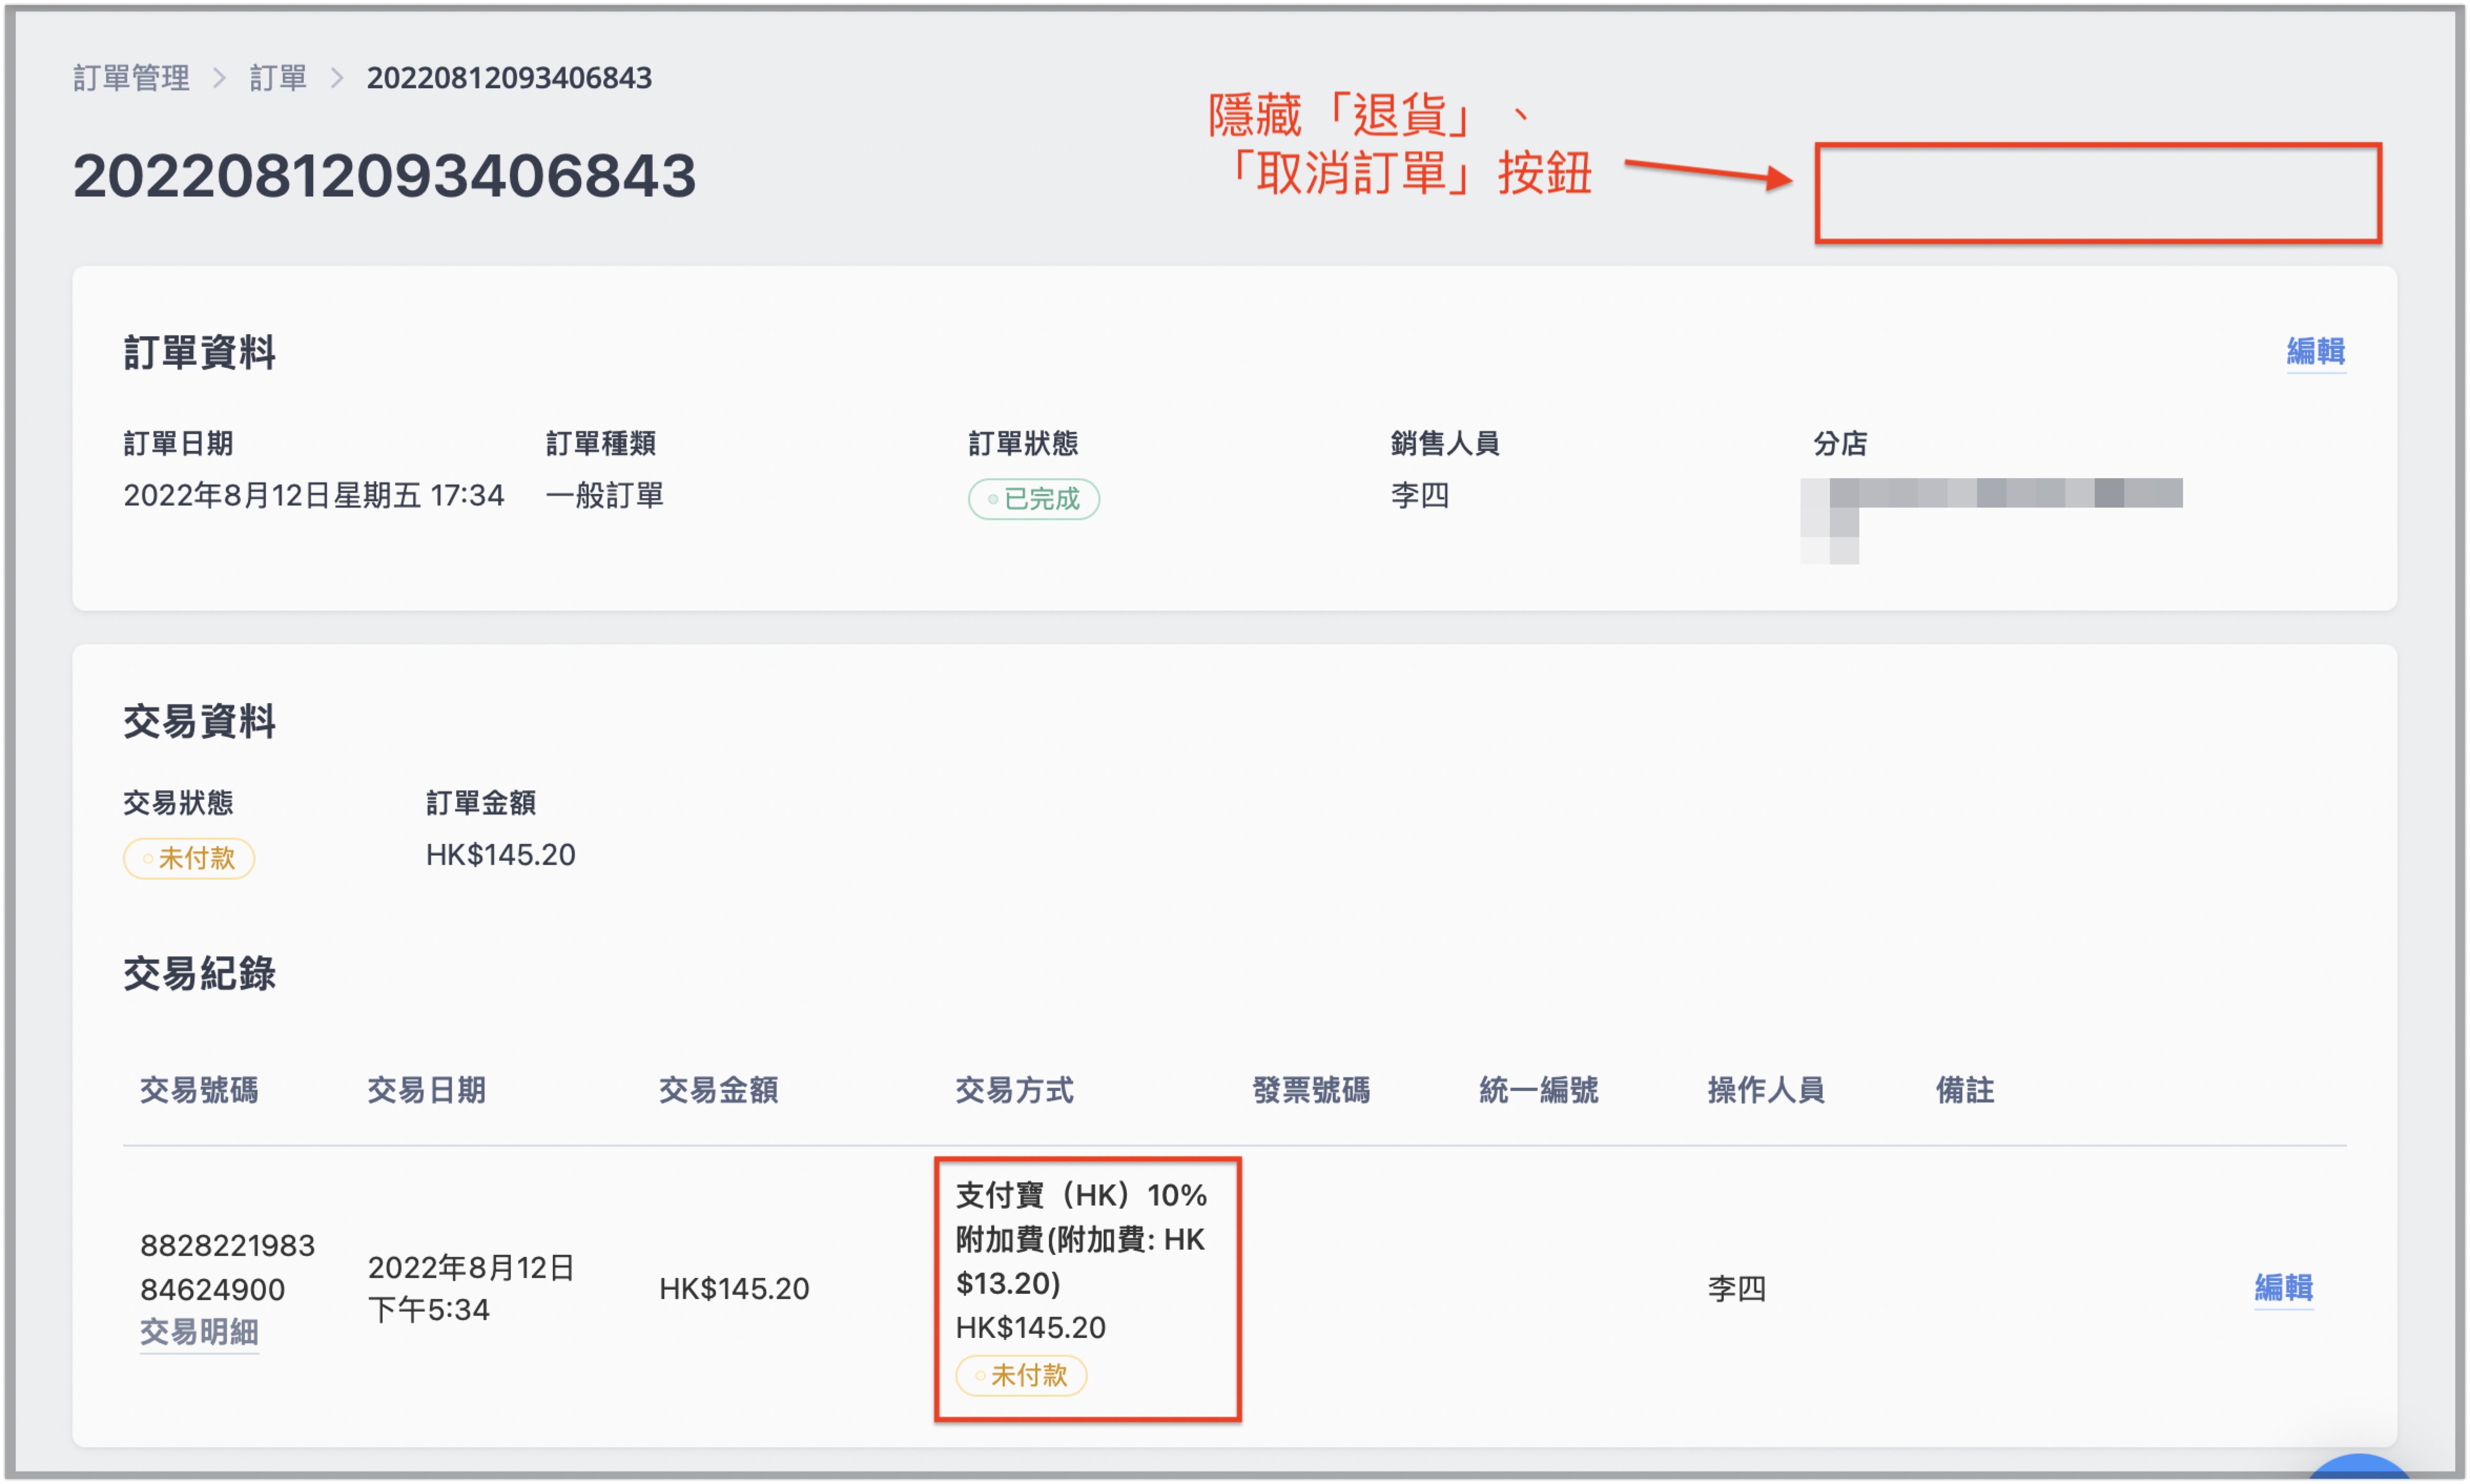Select operator 李四 in transaction row
Viewport: 2470px width, 1484px height.
(1736, 1288)
